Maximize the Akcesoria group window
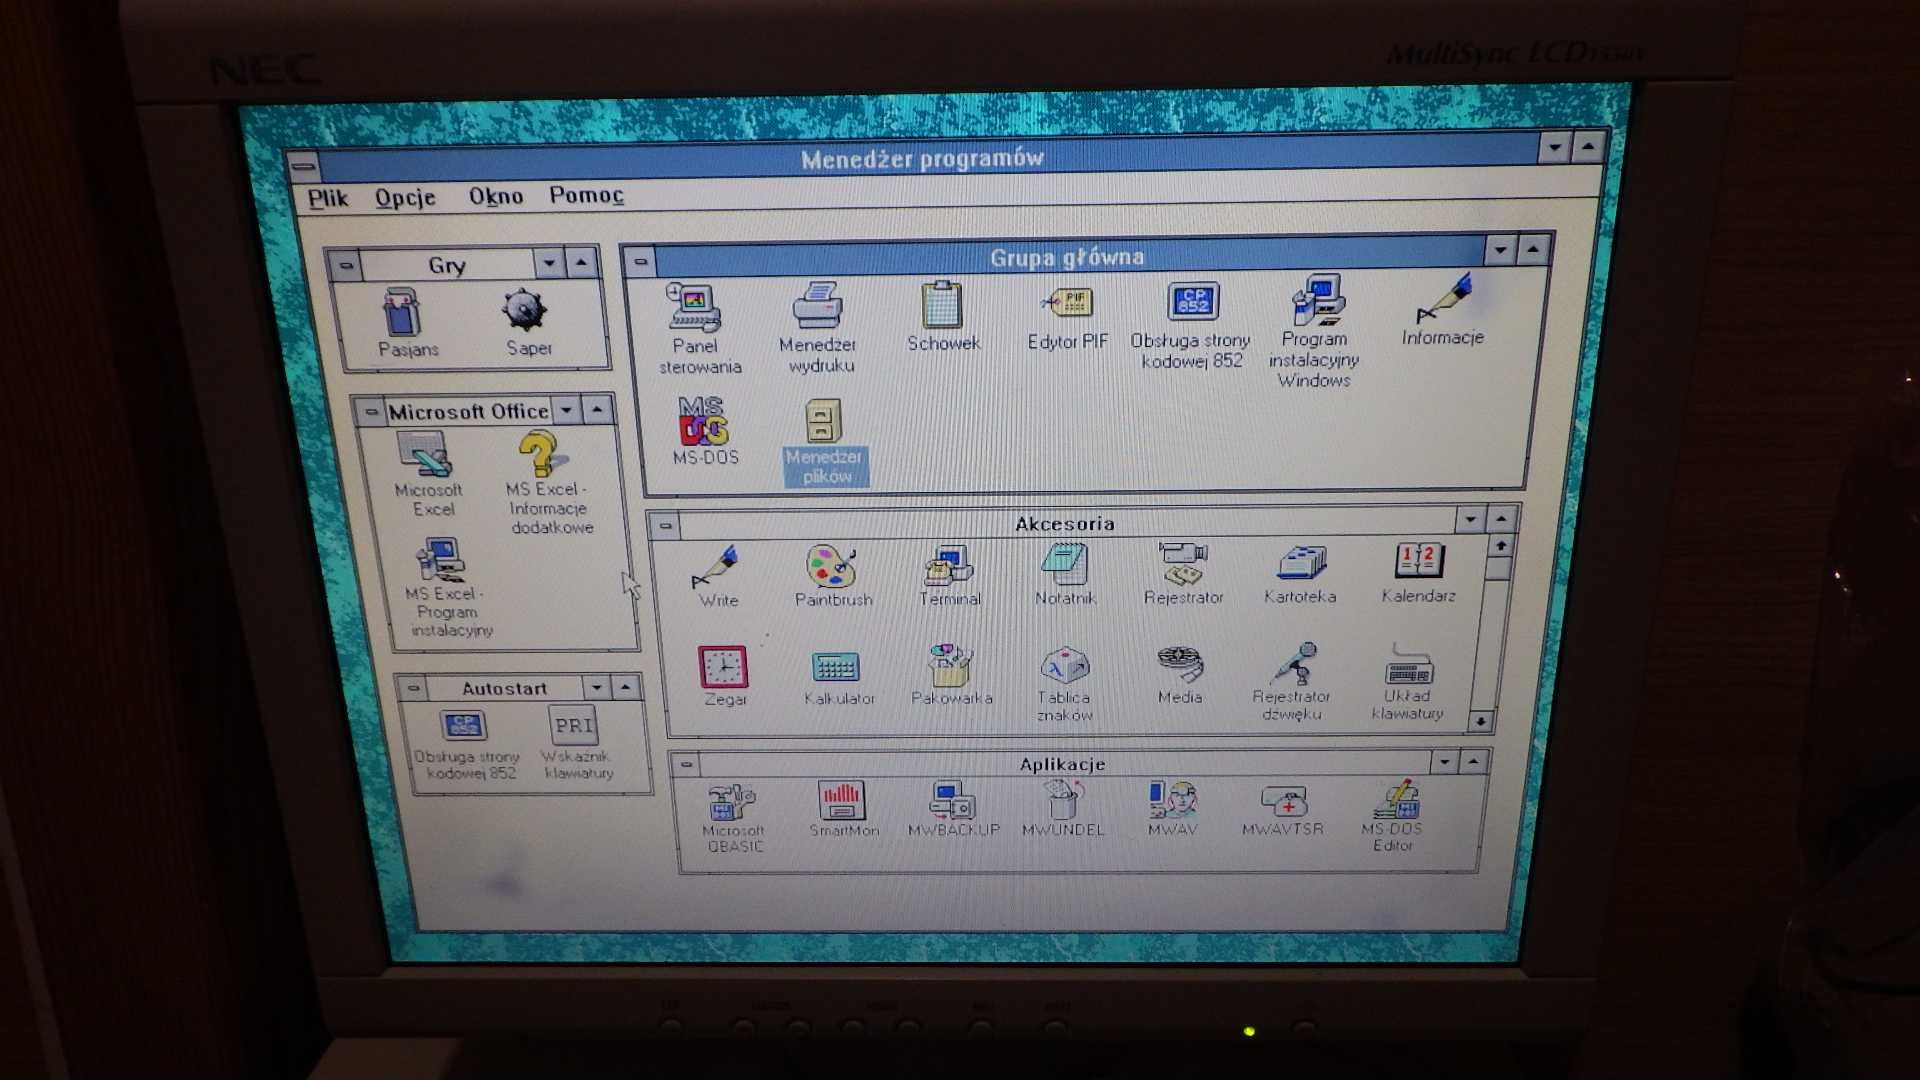The height and width of the screenshot is (1080, 1920). [x=1501, y=519]
